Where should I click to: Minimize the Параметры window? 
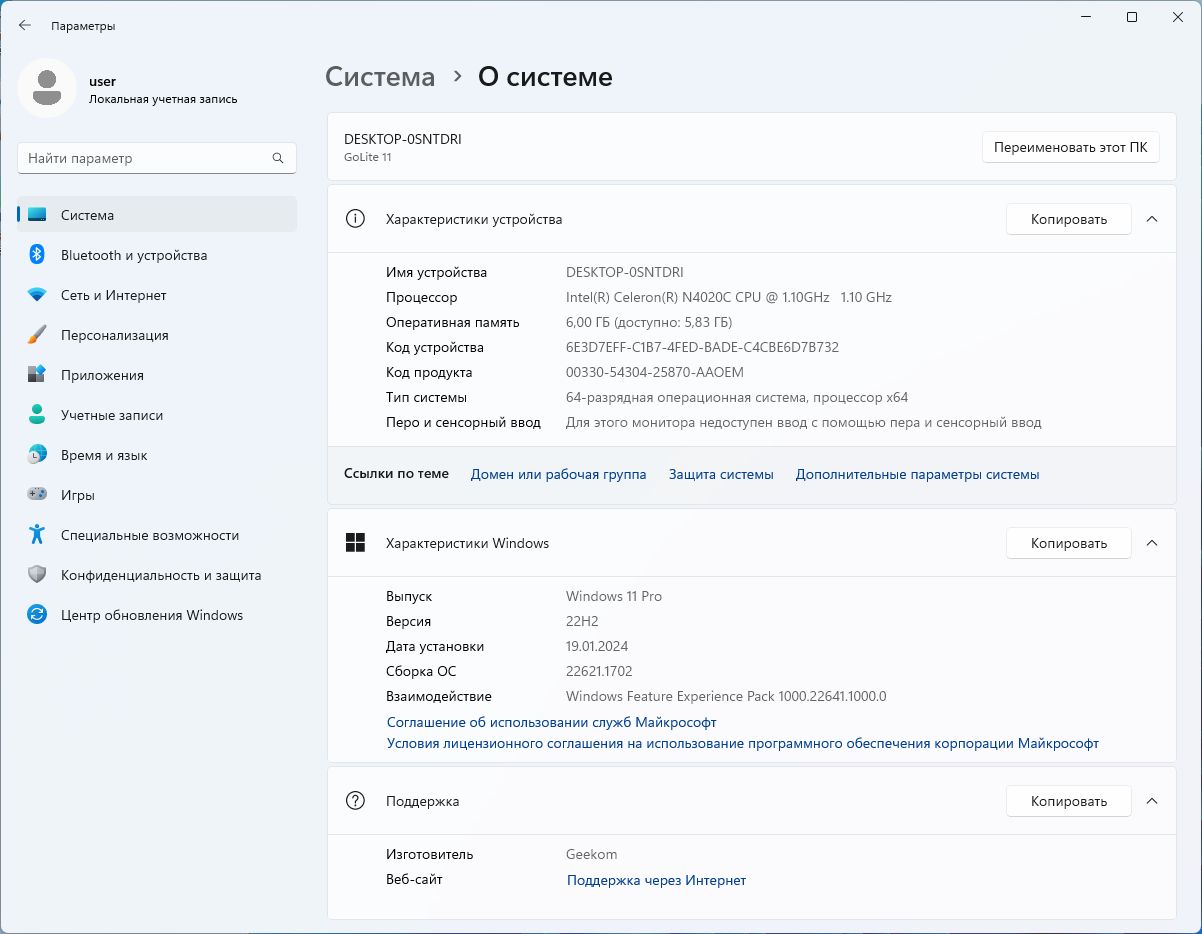[x=1087, y=17]
